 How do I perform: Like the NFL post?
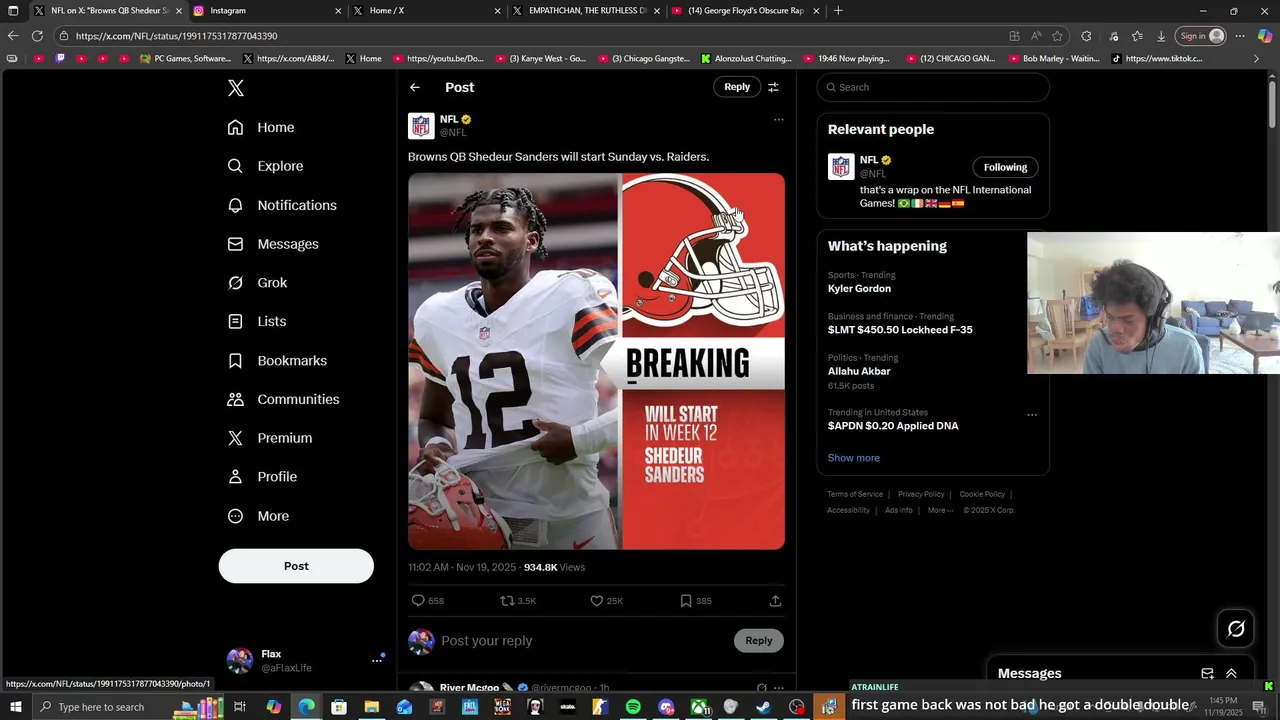click(606, 601)
